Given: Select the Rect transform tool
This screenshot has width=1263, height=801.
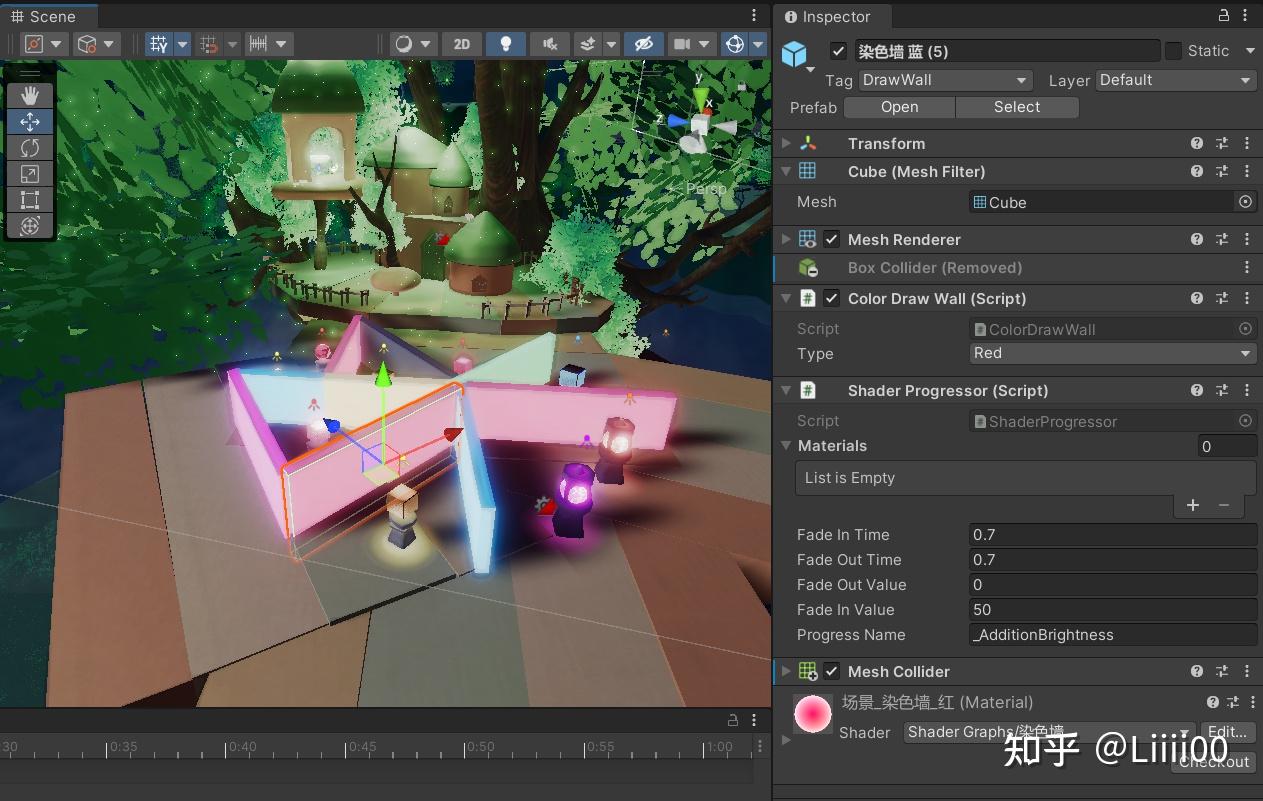Looking at the screenshot, I should [x=30, y=200].
